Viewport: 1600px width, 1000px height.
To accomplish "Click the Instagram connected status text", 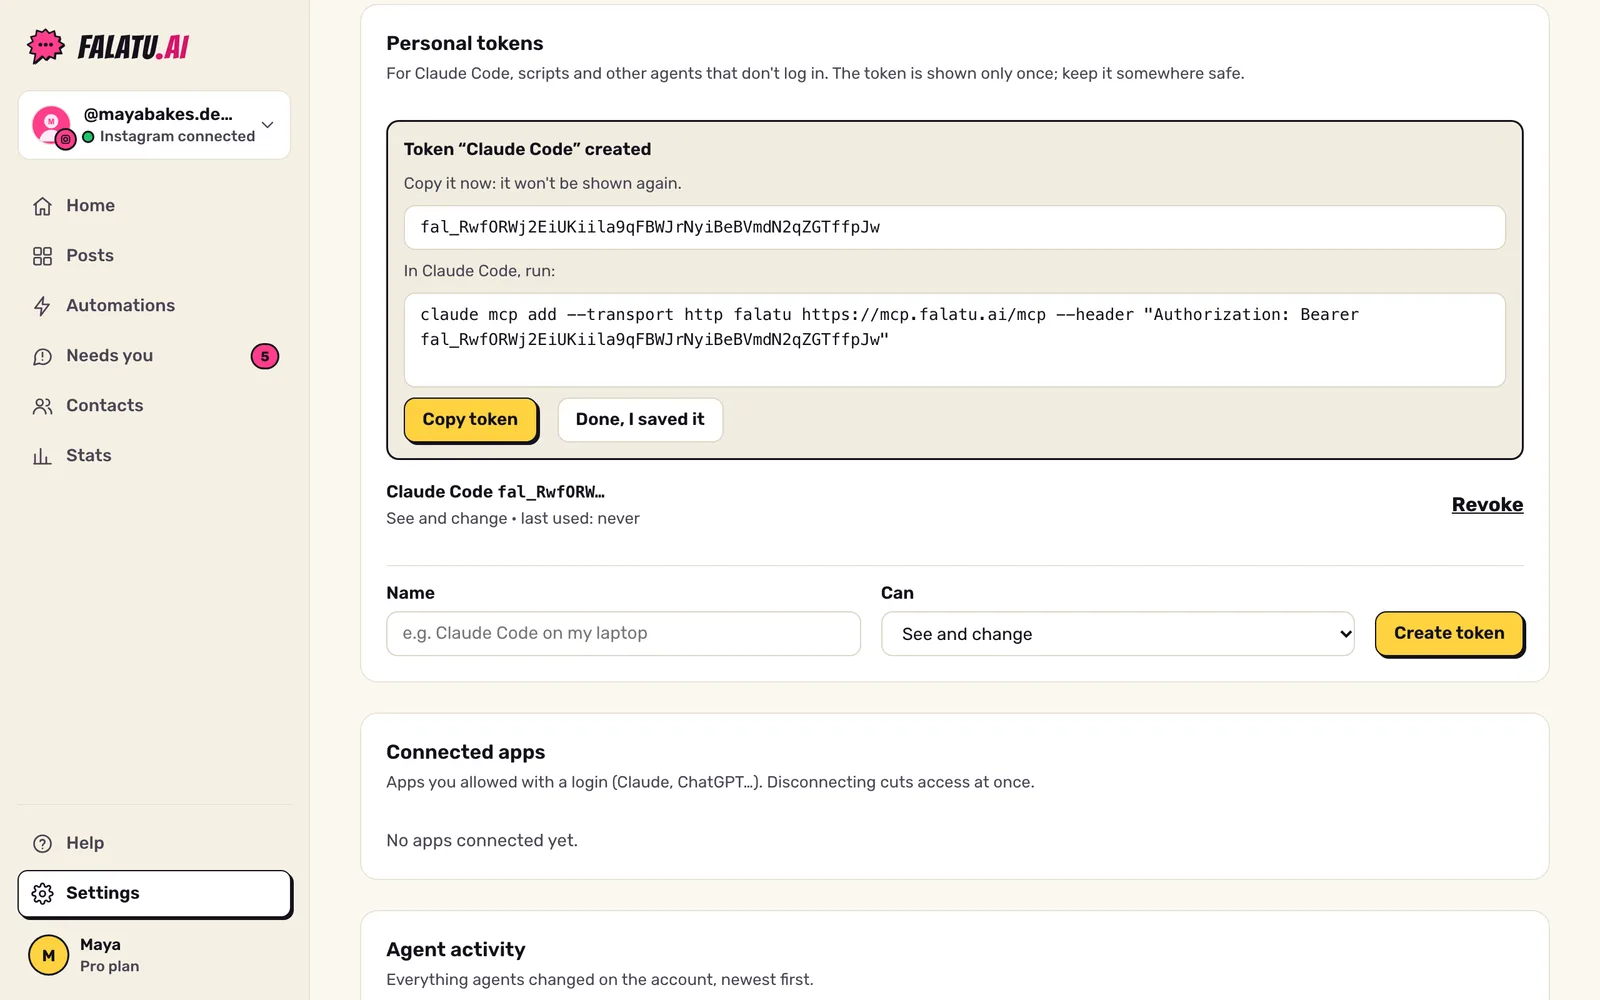I will 177,137.
